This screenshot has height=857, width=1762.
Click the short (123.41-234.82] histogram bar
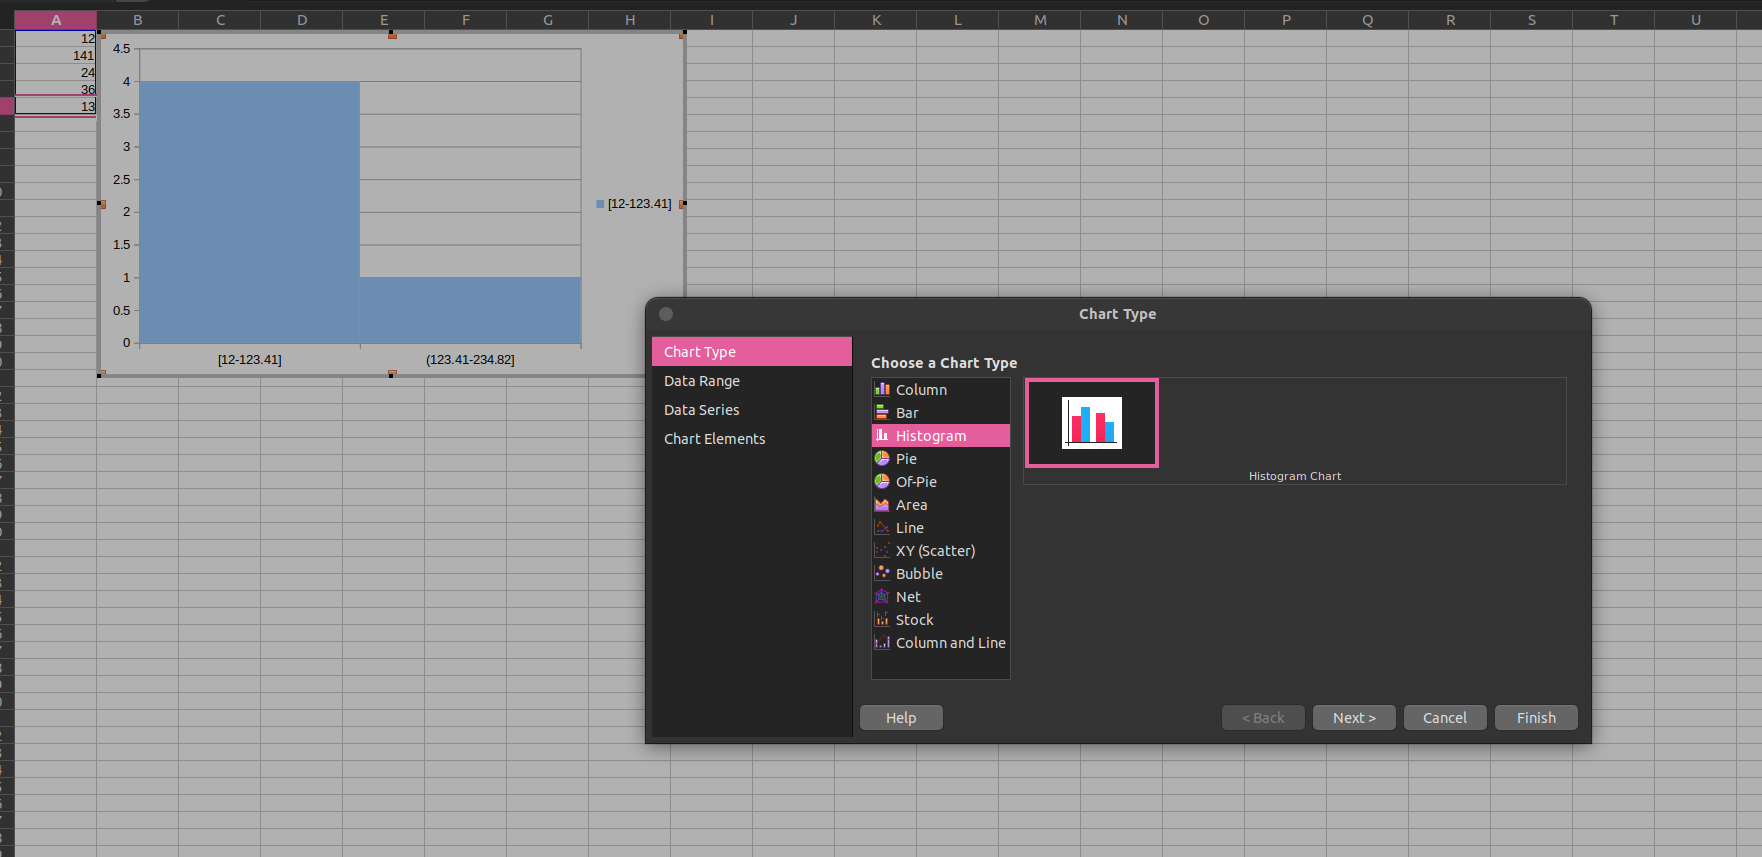coord(470,310)
